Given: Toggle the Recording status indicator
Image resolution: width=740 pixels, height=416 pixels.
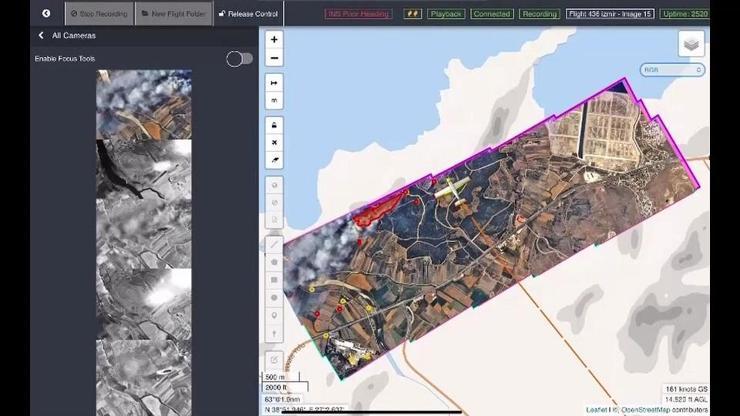Looking at the screenshot, I should 540,14.
